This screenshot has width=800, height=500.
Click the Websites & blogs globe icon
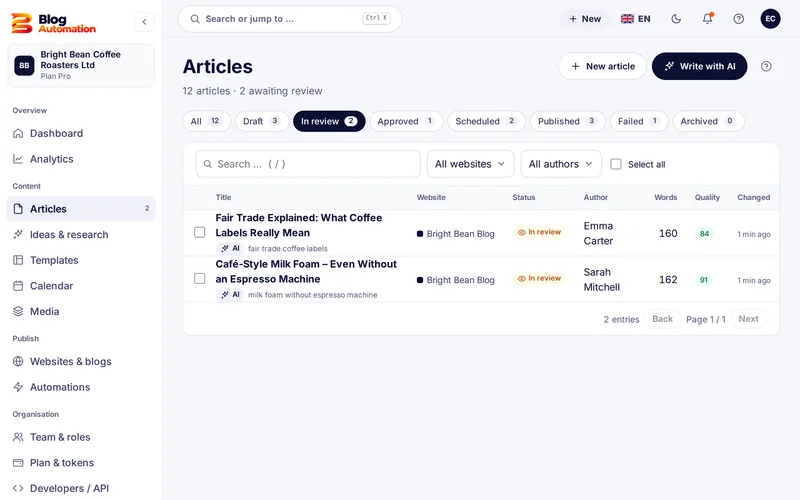coord(18,361)
